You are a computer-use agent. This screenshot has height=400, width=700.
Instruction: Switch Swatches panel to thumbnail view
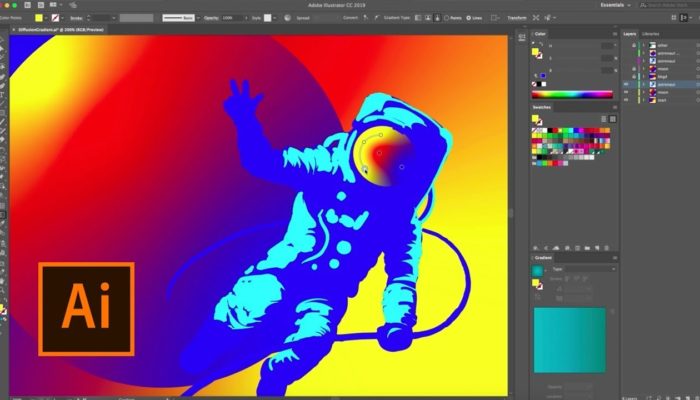tap(612, 119)
